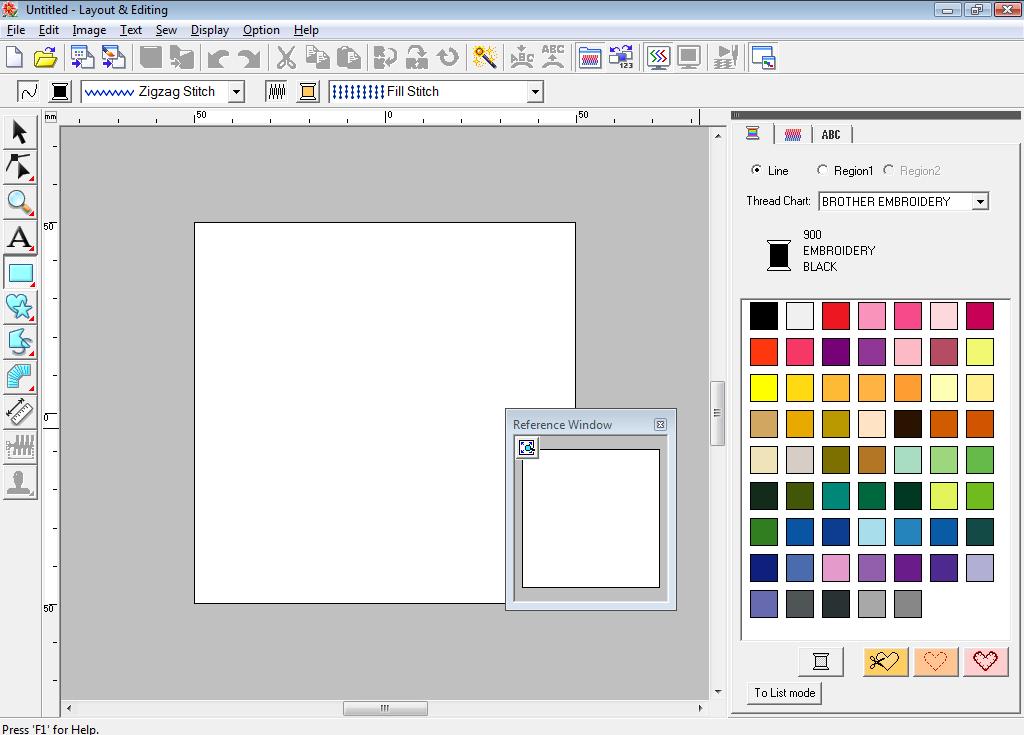Pick the red thread swatch in top row
Screen dimensions: 1024x735
tap(835, 316)
